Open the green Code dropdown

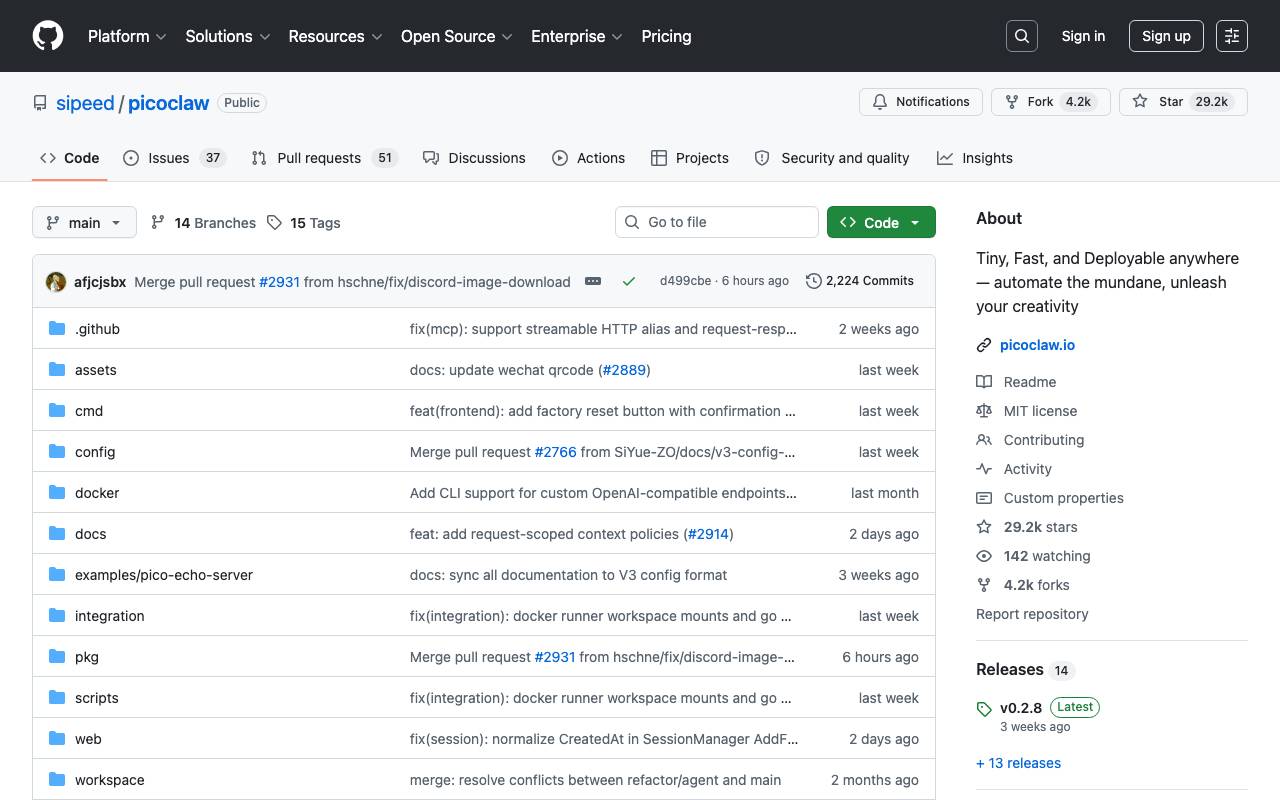(x=881, y=223)
